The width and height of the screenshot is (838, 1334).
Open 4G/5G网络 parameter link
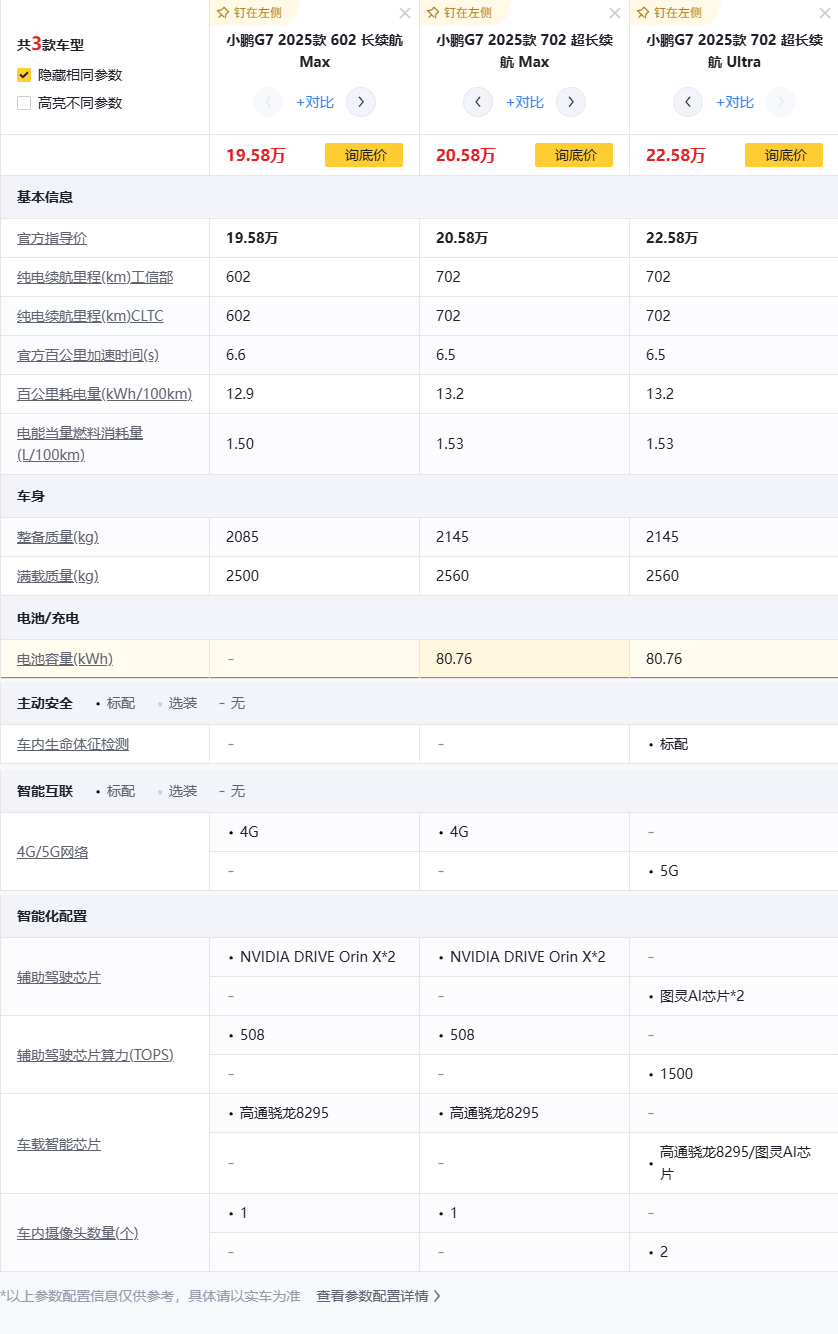click(53, 852)
